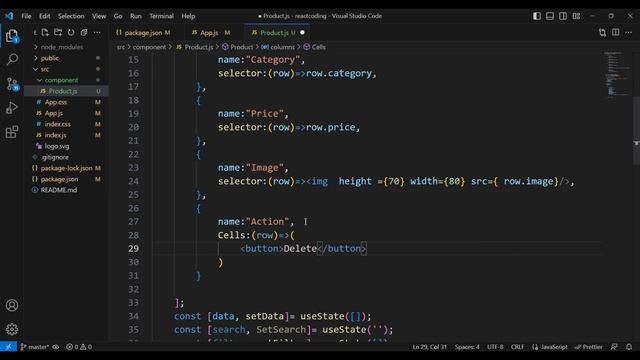
Task: Open the Source Control view
Action: click(x=12, y=84)
